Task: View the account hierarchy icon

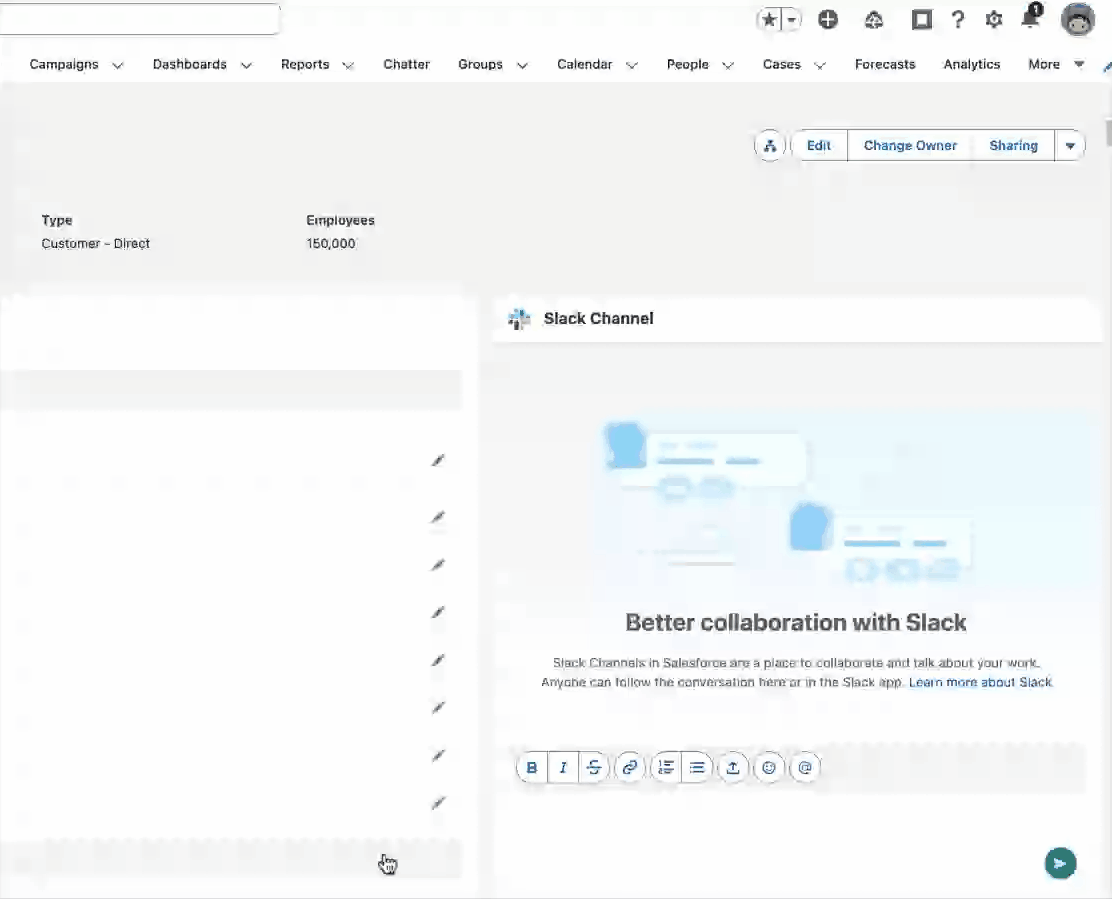Action: 769,146
